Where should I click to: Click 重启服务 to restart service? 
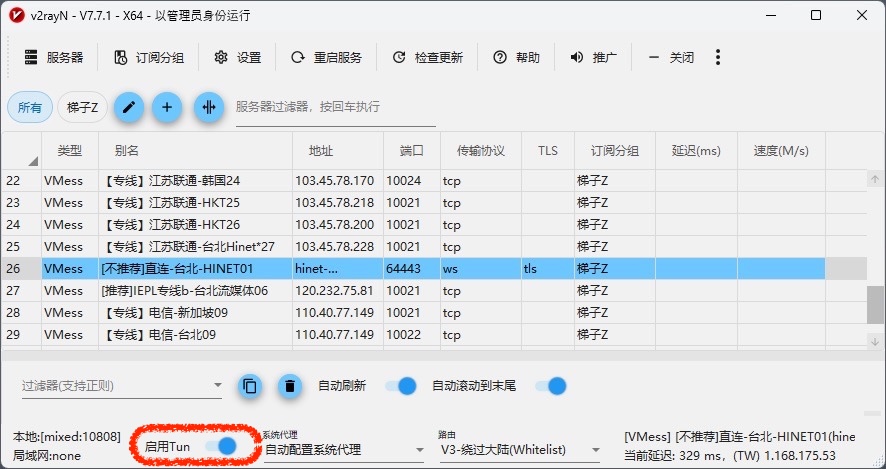point(326,58)
